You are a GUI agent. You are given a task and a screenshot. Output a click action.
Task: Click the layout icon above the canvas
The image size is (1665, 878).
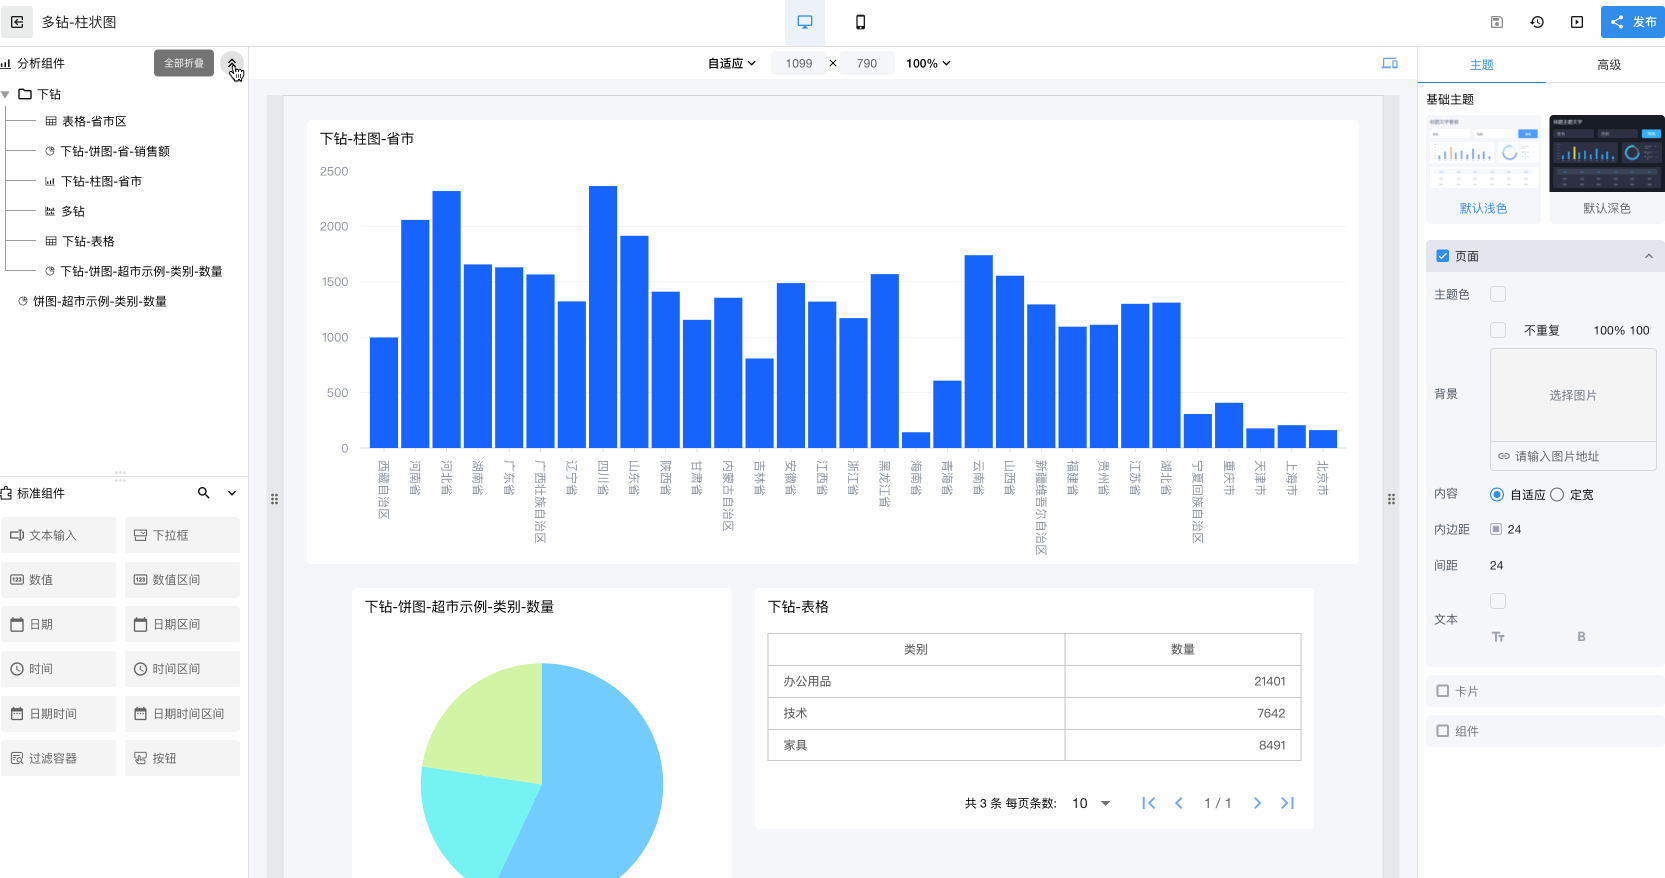[x=1390, y=63]
